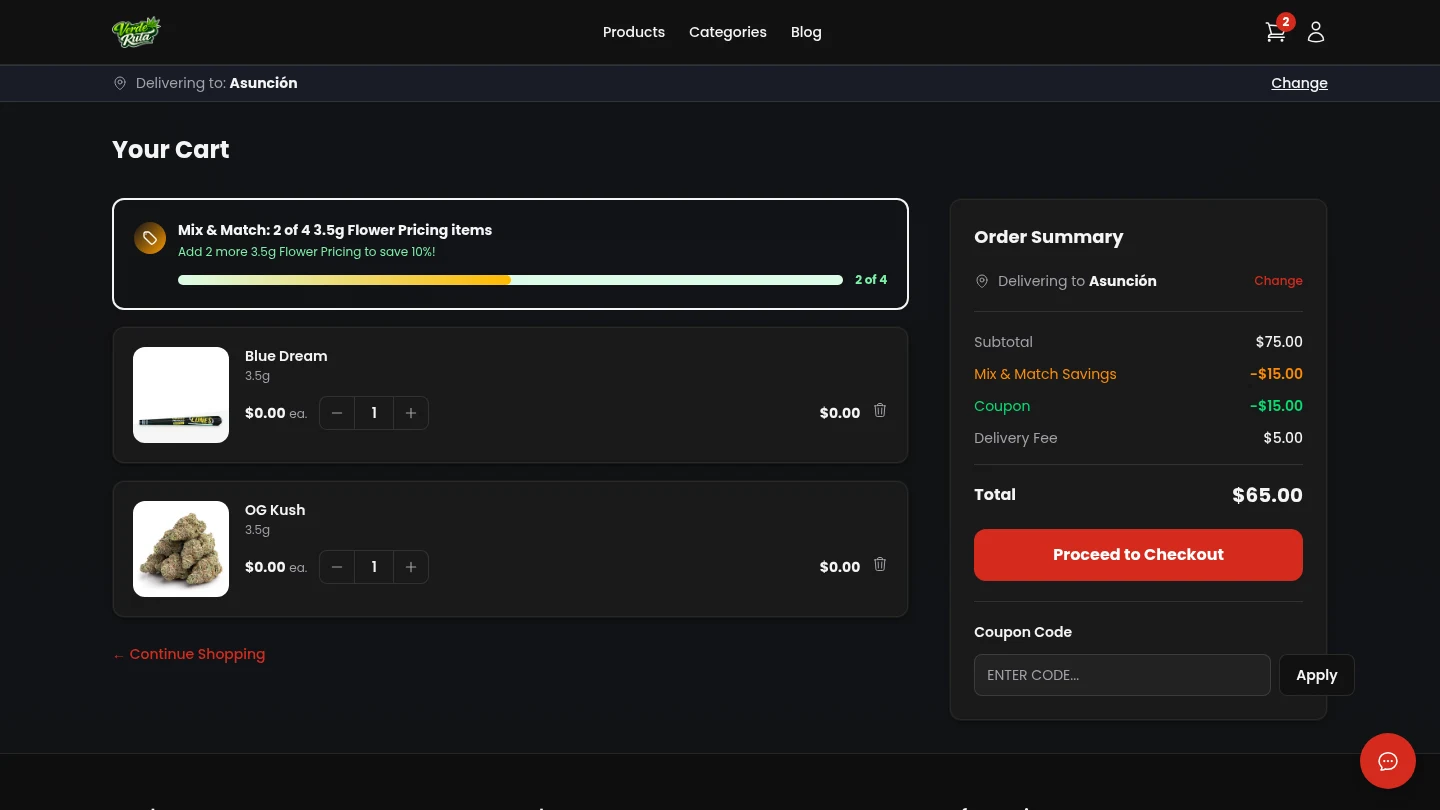The width and height of the screenshot is (1440, 810).
Task: Focus the coupon code input field
Action: click(1122, 675)
